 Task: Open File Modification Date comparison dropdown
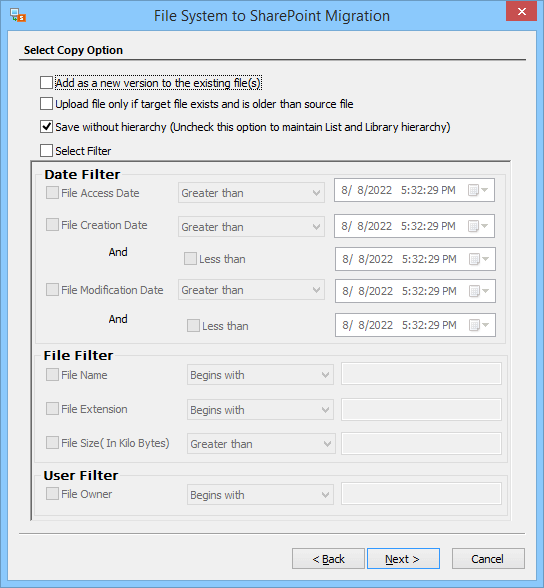(251, 290)
